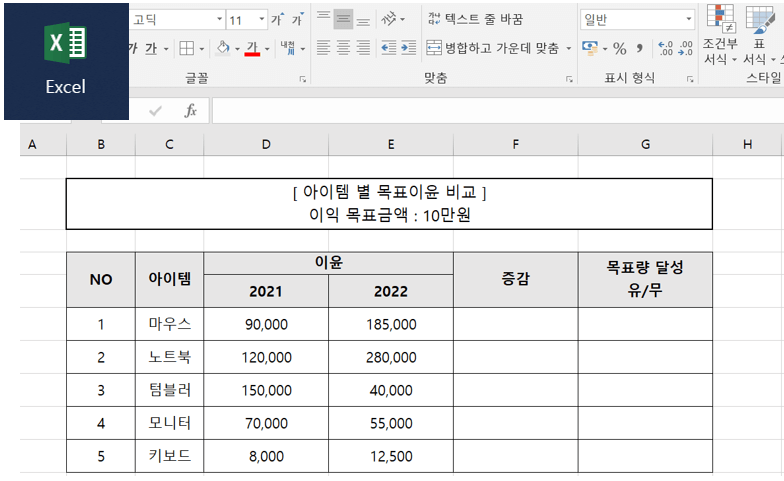Screen dimensions: 784x481
Task: Click the formula bar confirm checkmark
Action: [156, 110]
